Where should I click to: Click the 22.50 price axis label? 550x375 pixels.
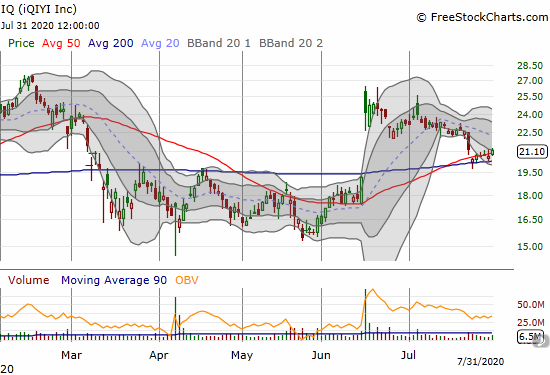click(530, 133)
